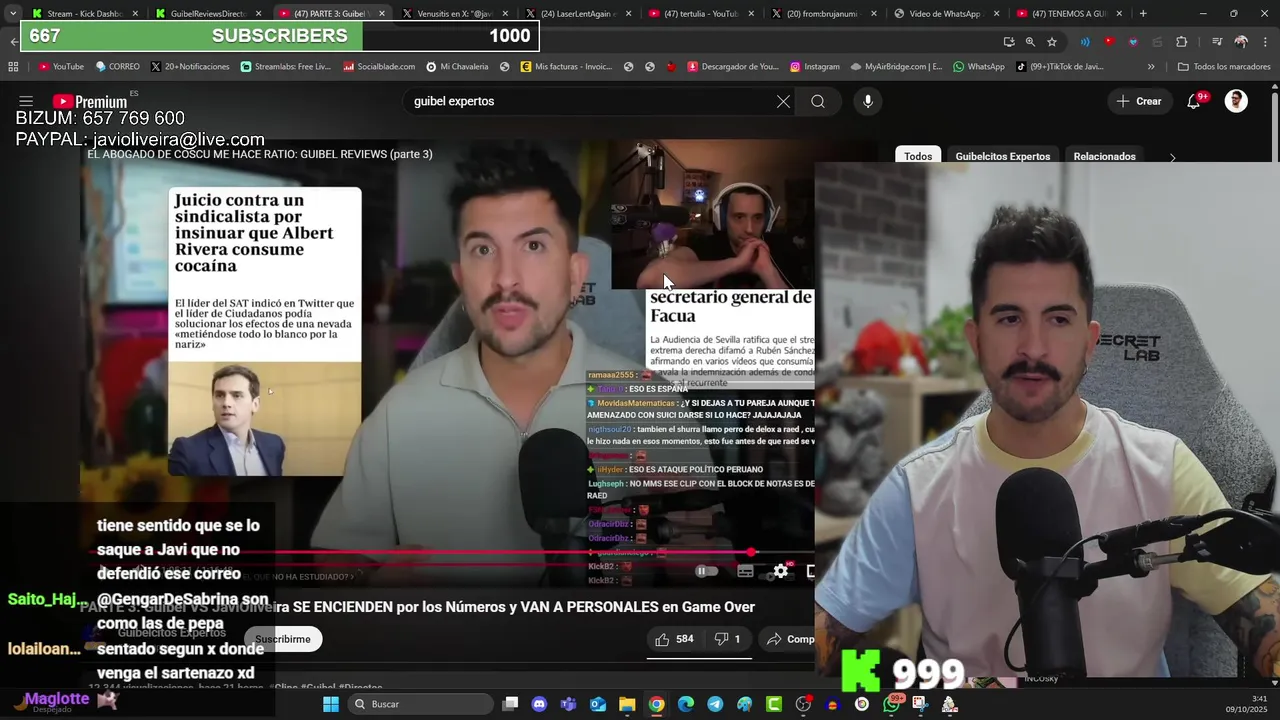
Task: Open Task View on the taskbar
Action: (x=510, y=704)
